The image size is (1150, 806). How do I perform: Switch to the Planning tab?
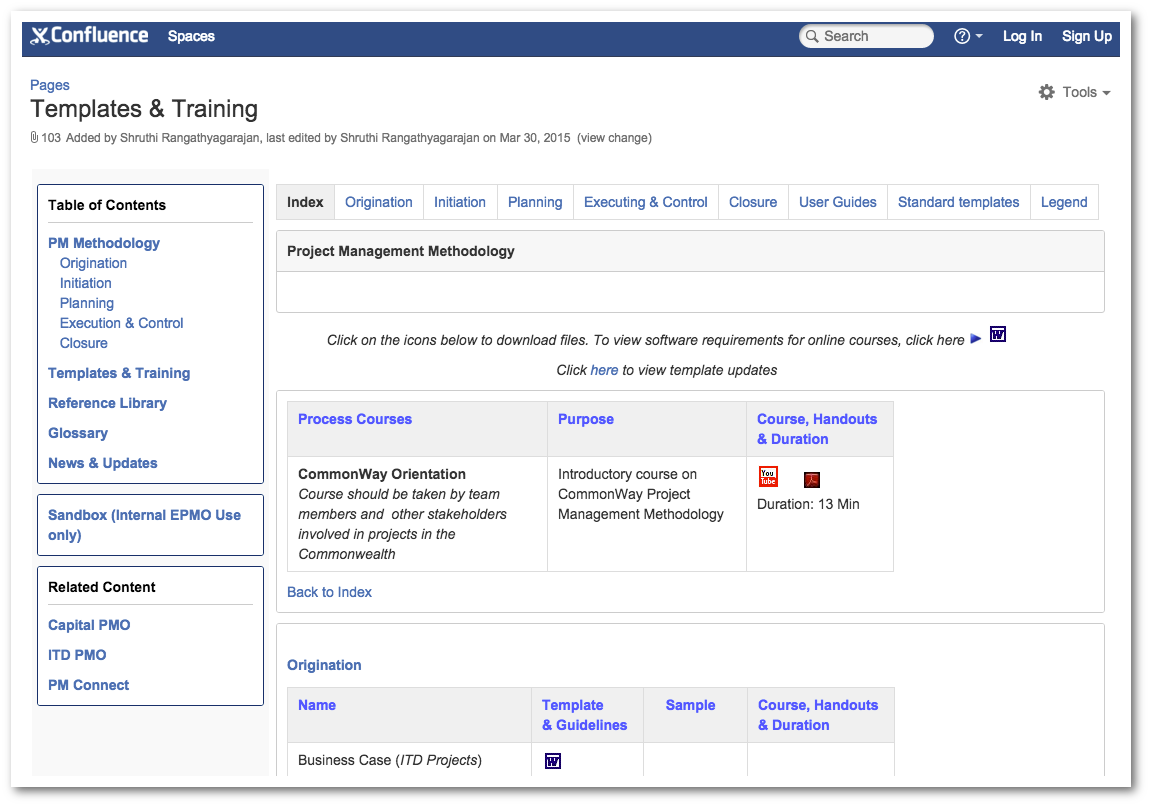[535, 202]
